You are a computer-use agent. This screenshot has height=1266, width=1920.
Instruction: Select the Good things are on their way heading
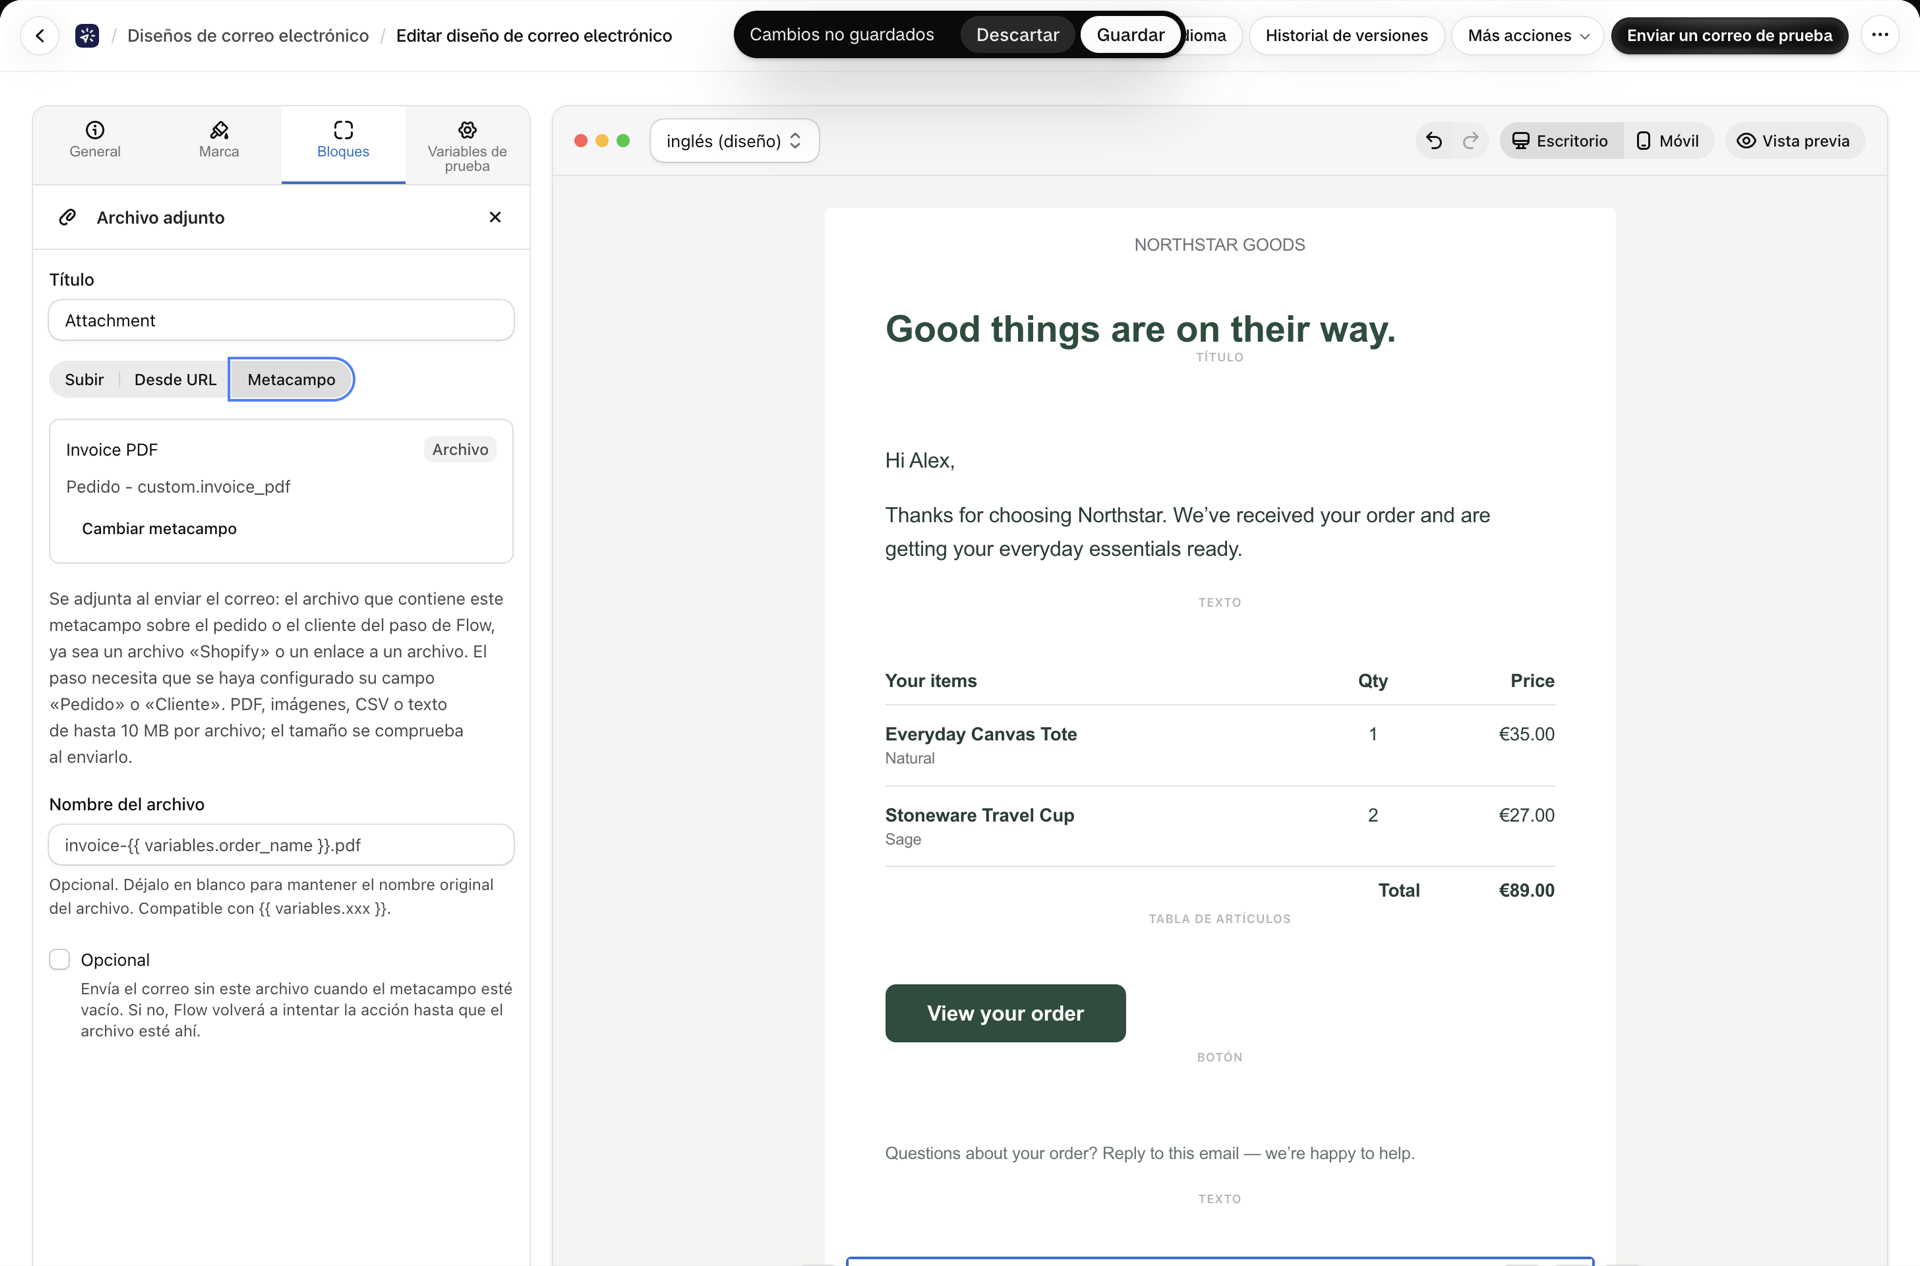(1140, 329)
